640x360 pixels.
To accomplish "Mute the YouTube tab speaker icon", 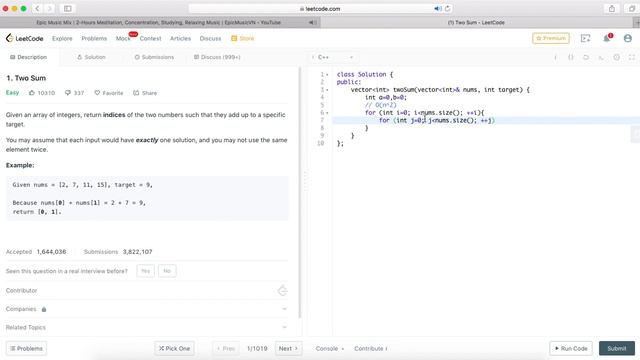I will [x=312, y=22].
